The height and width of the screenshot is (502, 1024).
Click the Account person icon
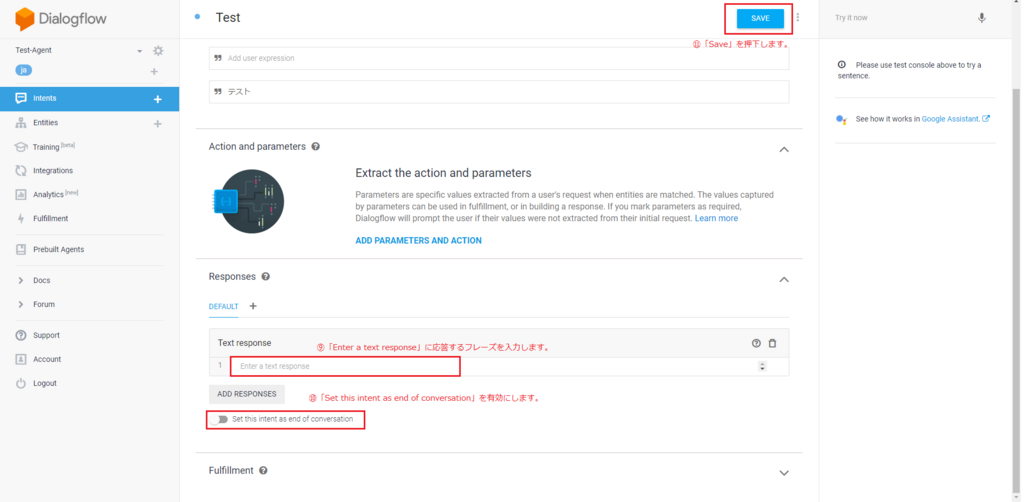coord(21,359)
